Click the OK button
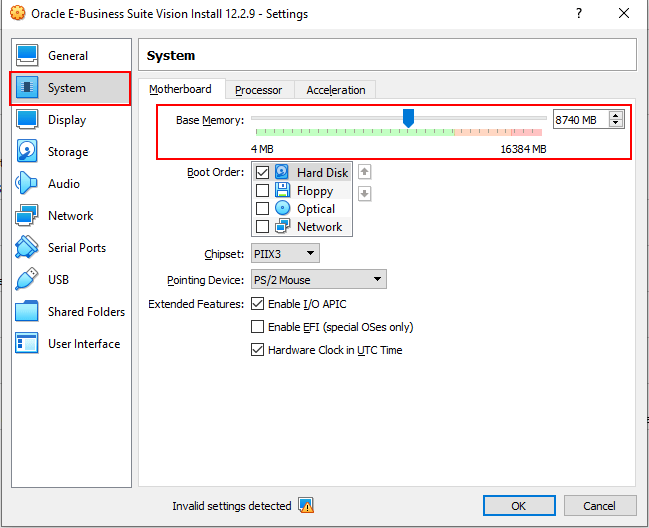 (518, 506)
